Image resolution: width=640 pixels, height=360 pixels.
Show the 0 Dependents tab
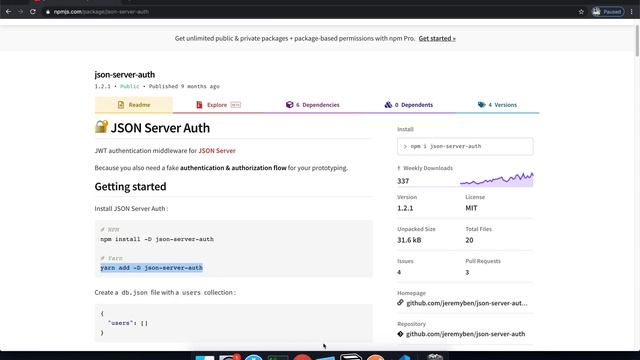click(408, 105)
